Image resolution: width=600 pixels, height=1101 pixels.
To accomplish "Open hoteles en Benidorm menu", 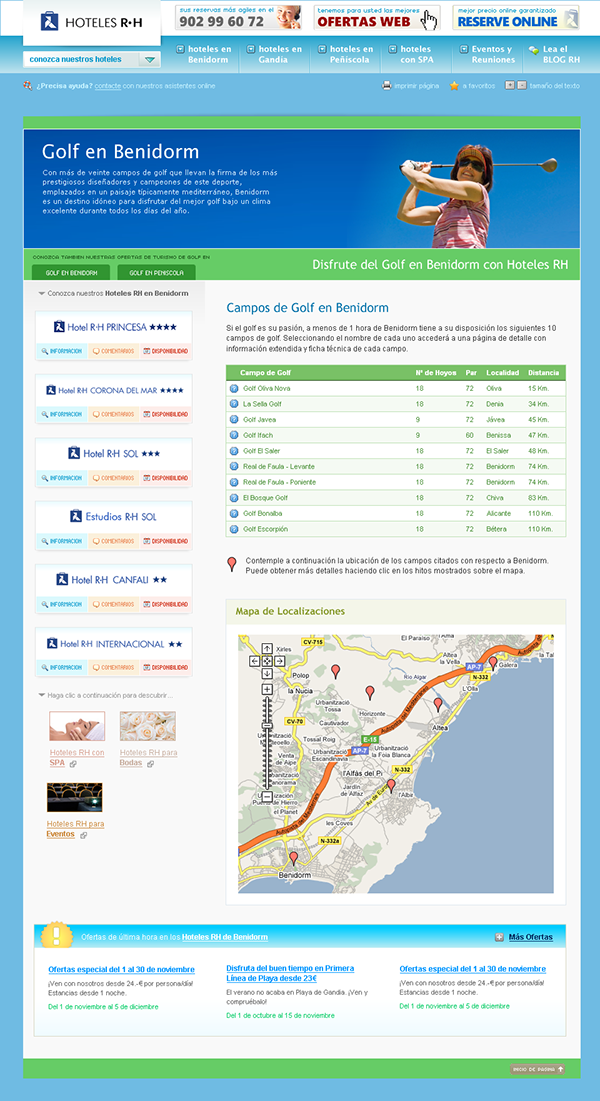I will [204, 54].
